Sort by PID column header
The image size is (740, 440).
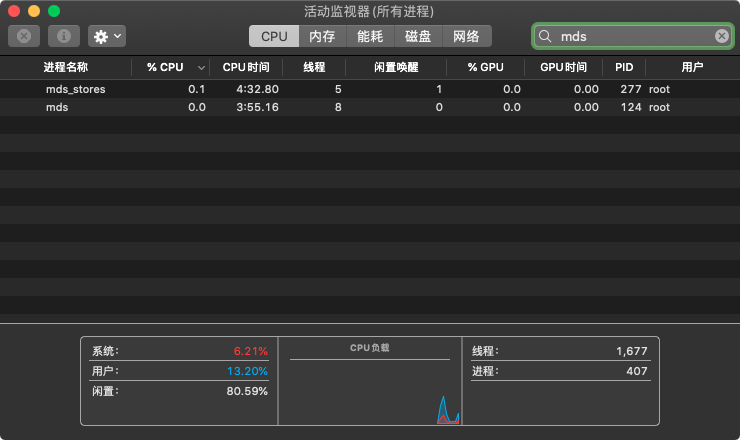[624, 68]
